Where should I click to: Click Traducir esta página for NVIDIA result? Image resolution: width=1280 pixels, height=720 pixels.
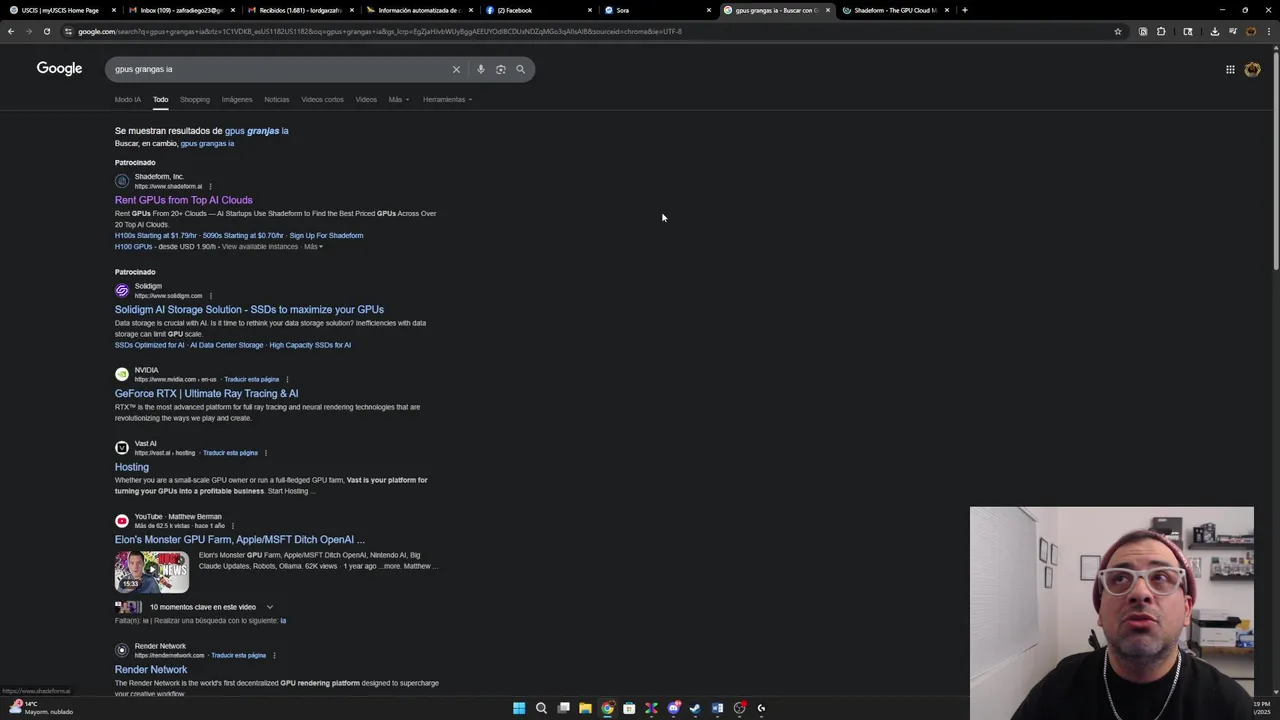tap(251, 379)
